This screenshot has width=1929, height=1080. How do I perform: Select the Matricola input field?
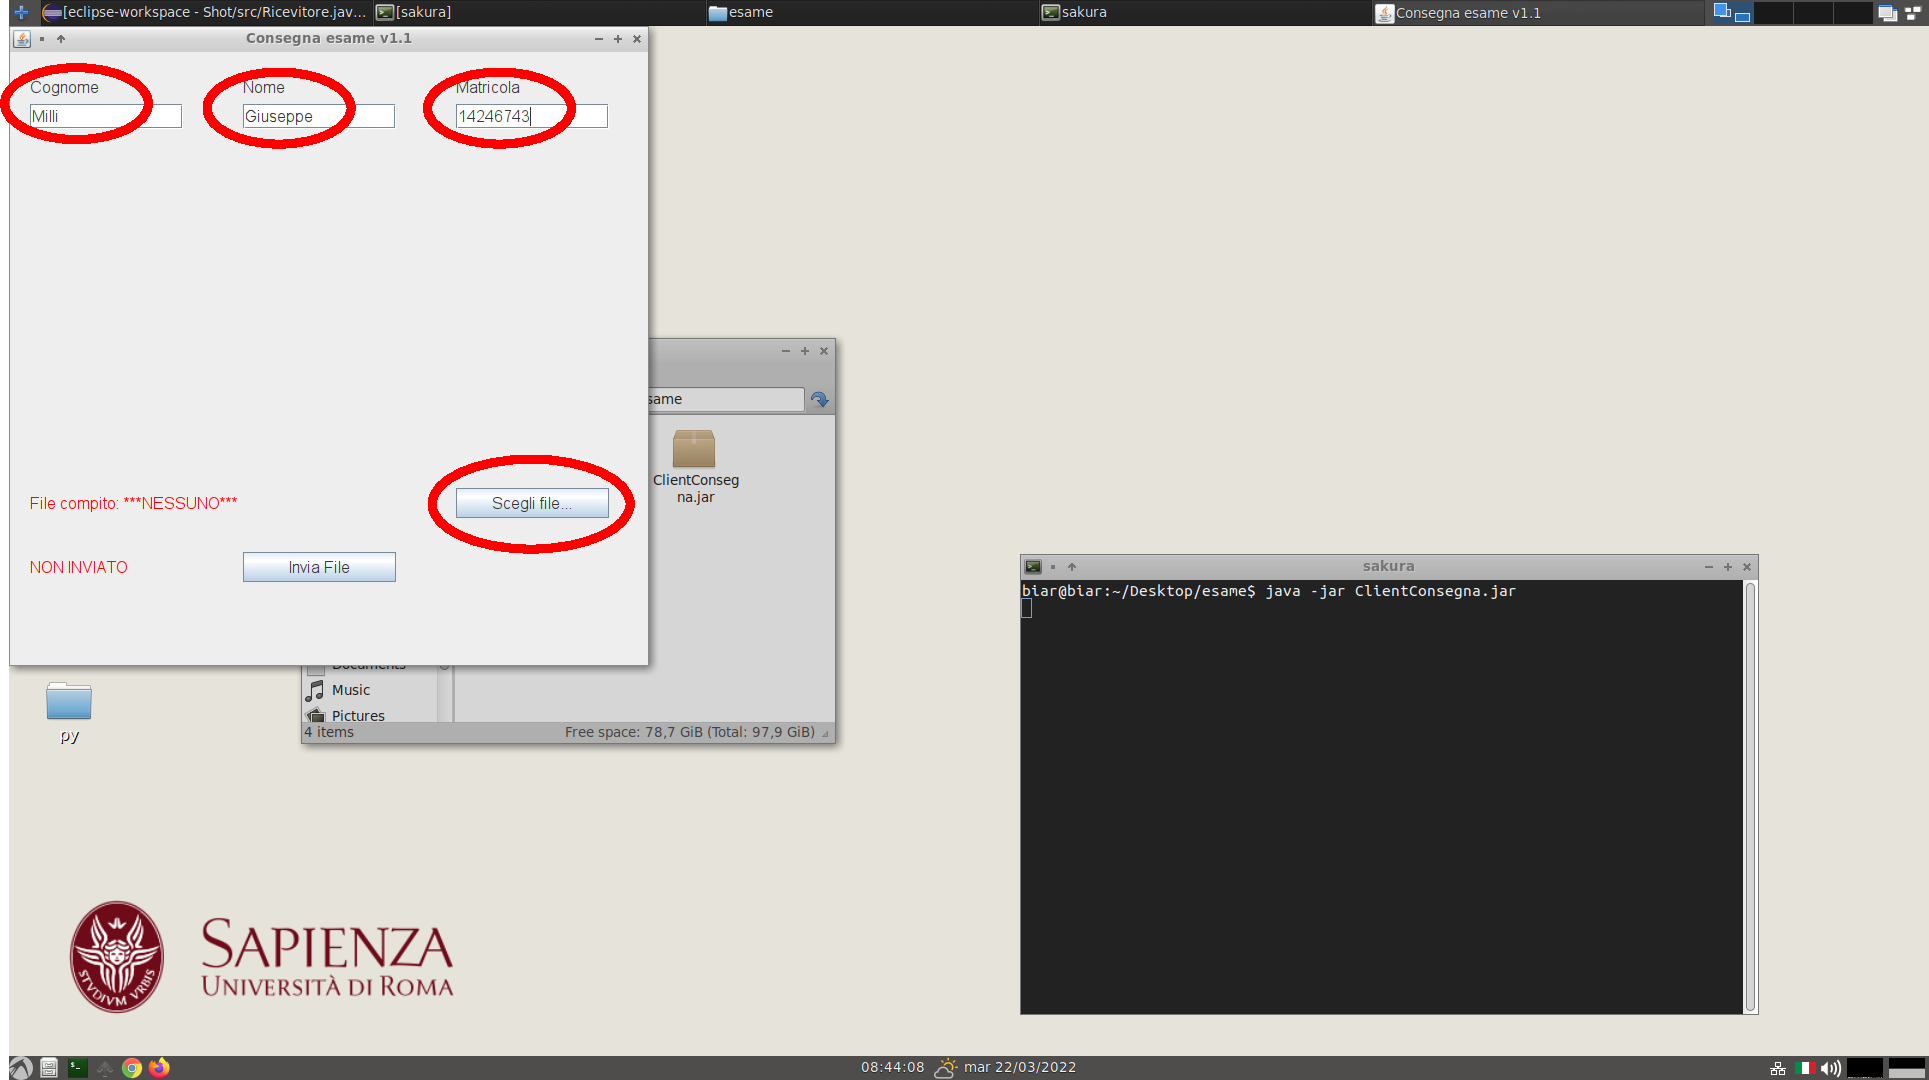point(531,116)
